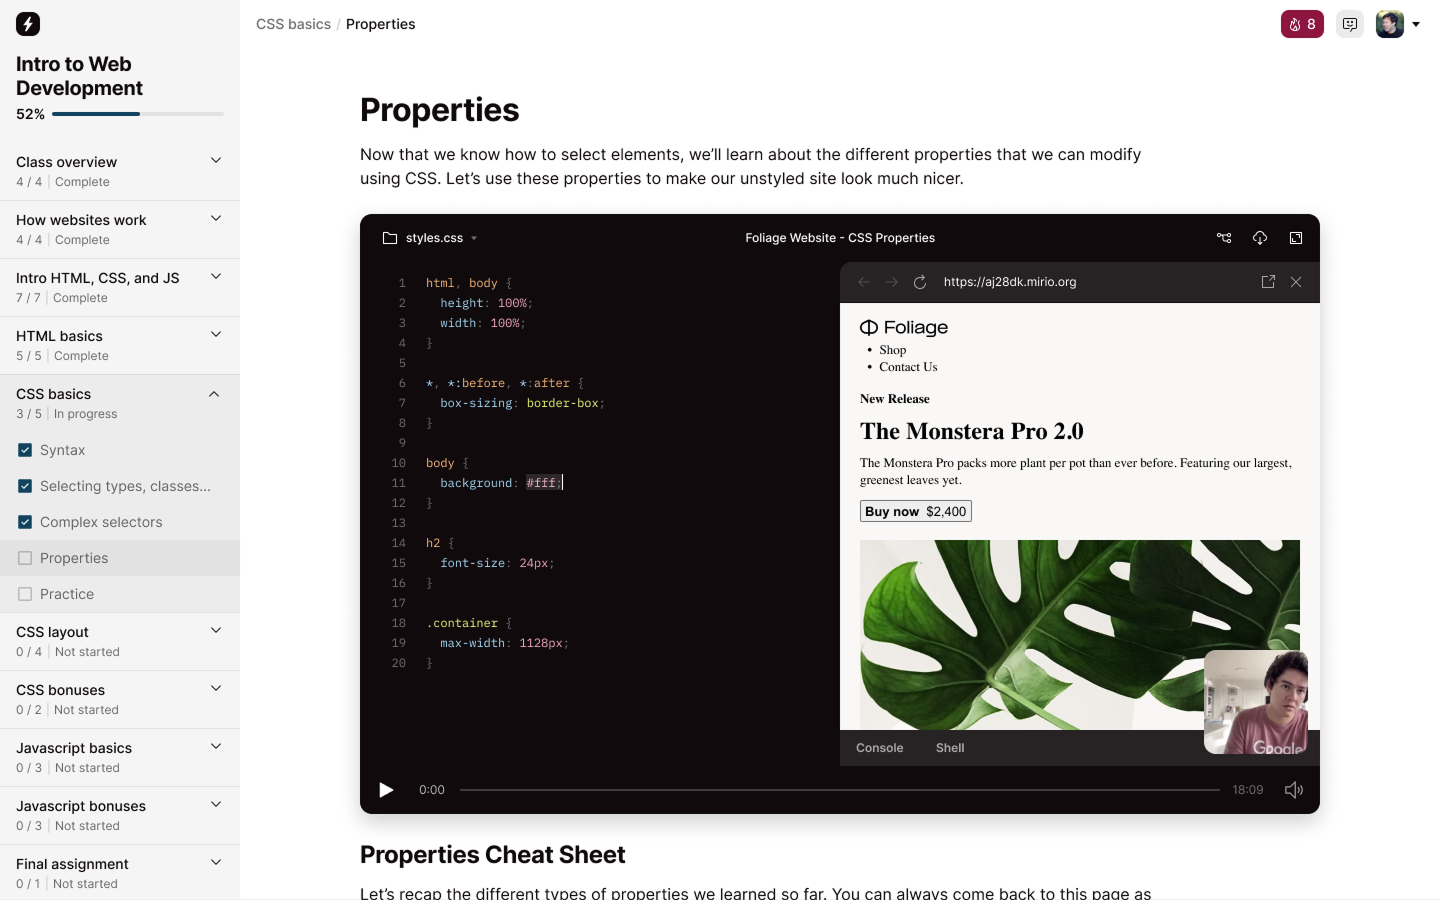
Task: Collapse the CSS basics section
Action: coord(214,394)
